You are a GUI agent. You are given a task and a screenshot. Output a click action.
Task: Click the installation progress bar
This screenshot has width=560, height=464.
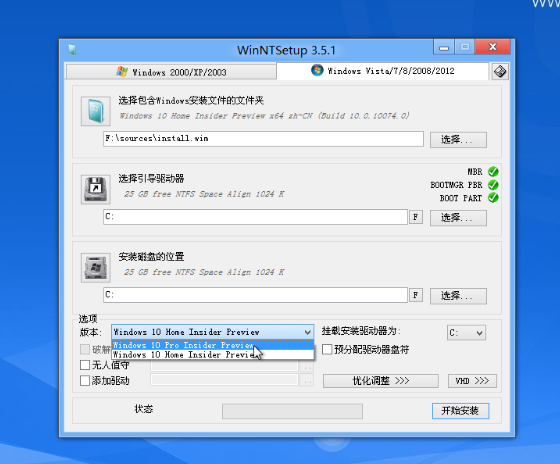click(x=292, y=411)
